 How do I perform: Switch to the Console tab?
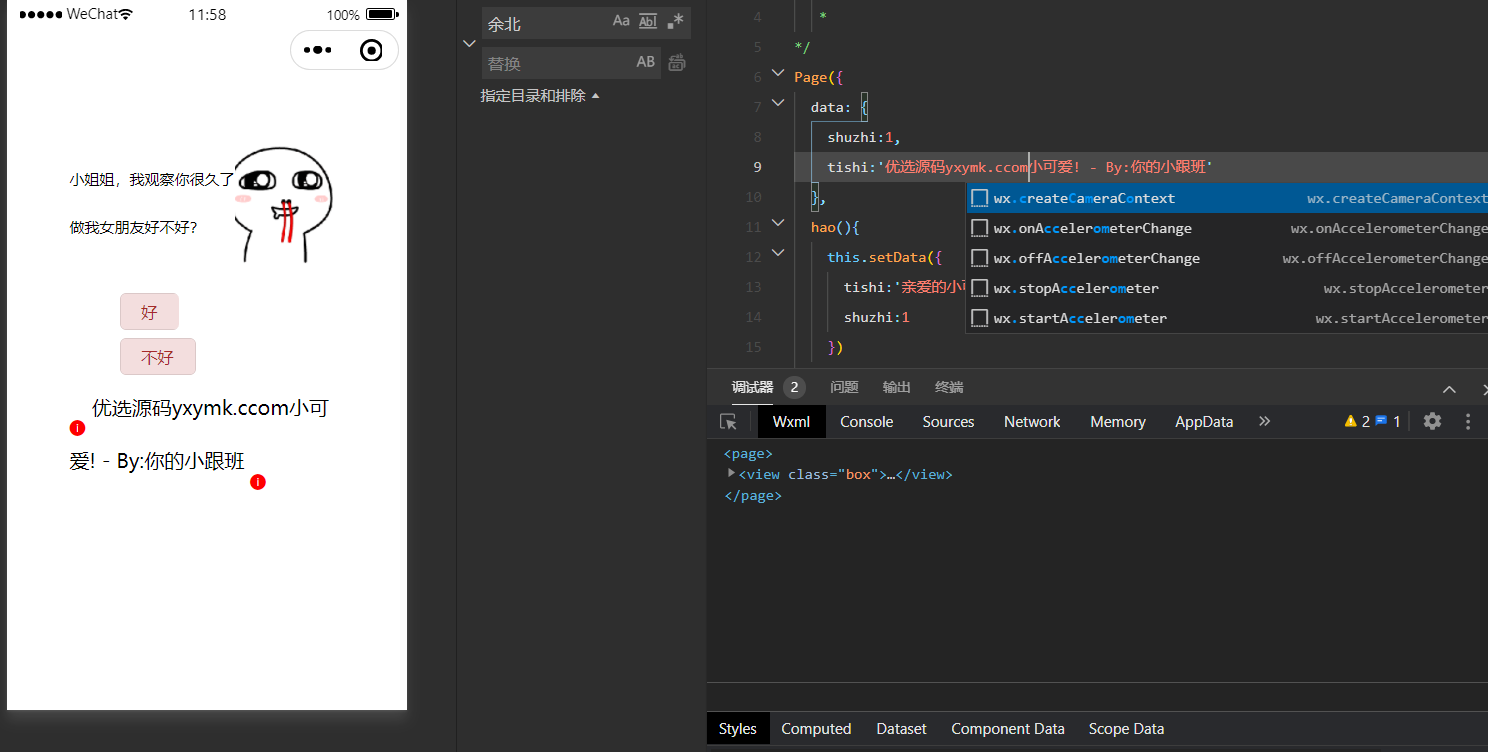click(x=866, y=422)
